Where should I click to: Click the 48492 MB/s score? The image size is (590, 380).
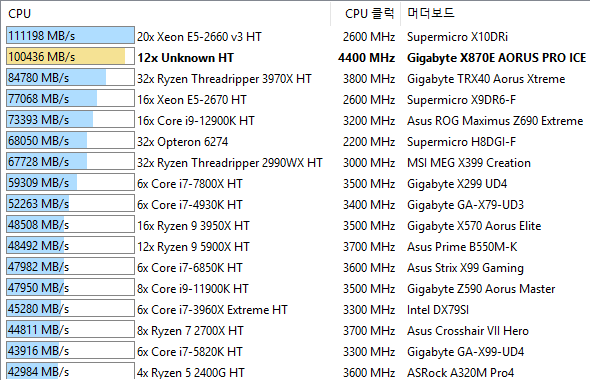[x=38, y=246]
